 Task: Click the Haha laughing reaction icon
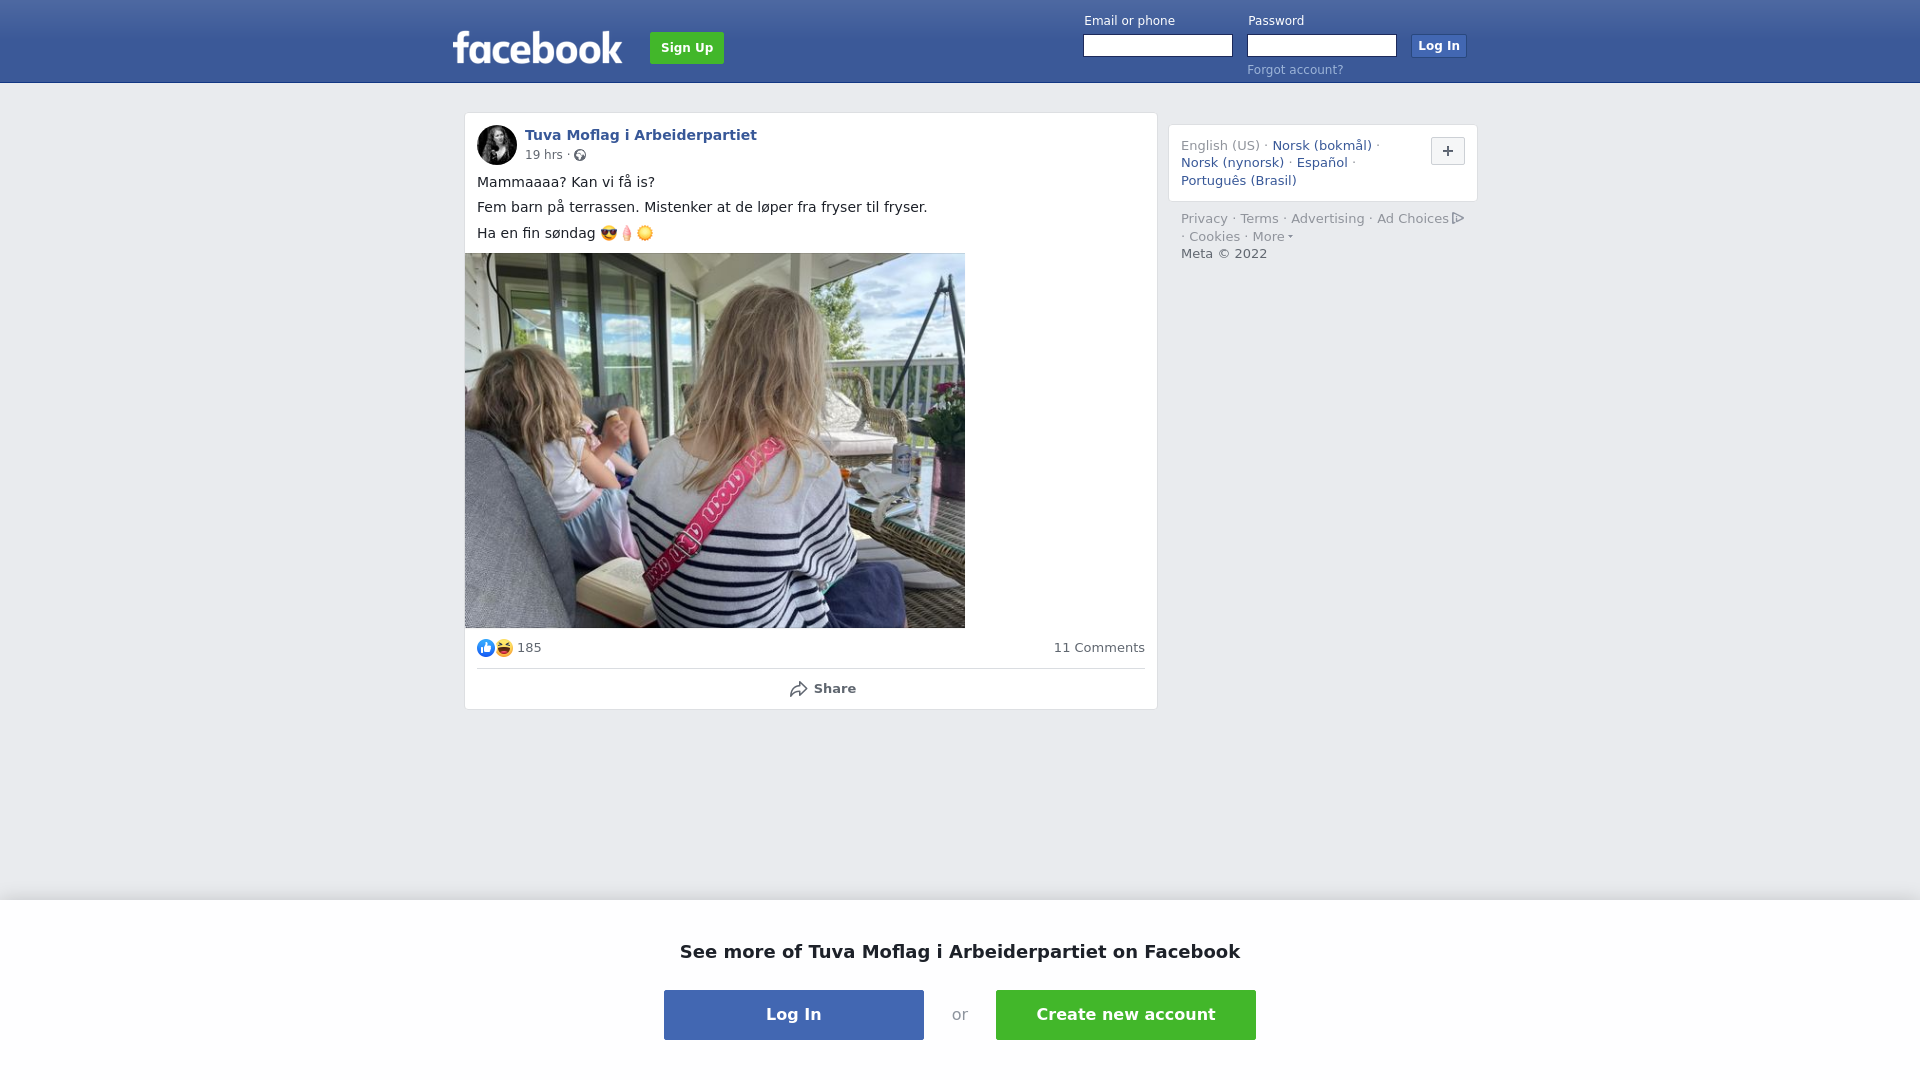pyautogui.click(x=504, y=648)
